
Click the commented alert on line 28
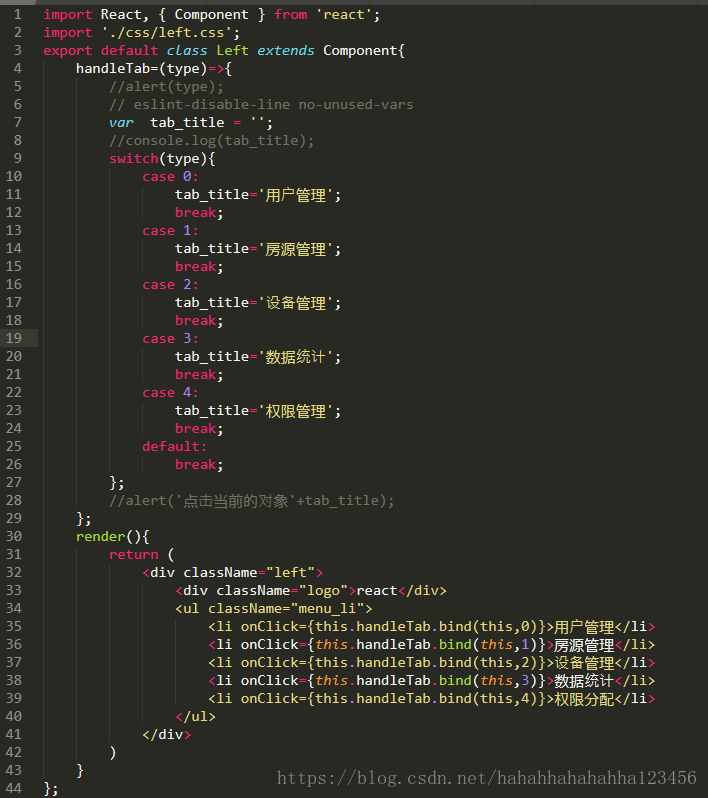click(x=251, y=500)
